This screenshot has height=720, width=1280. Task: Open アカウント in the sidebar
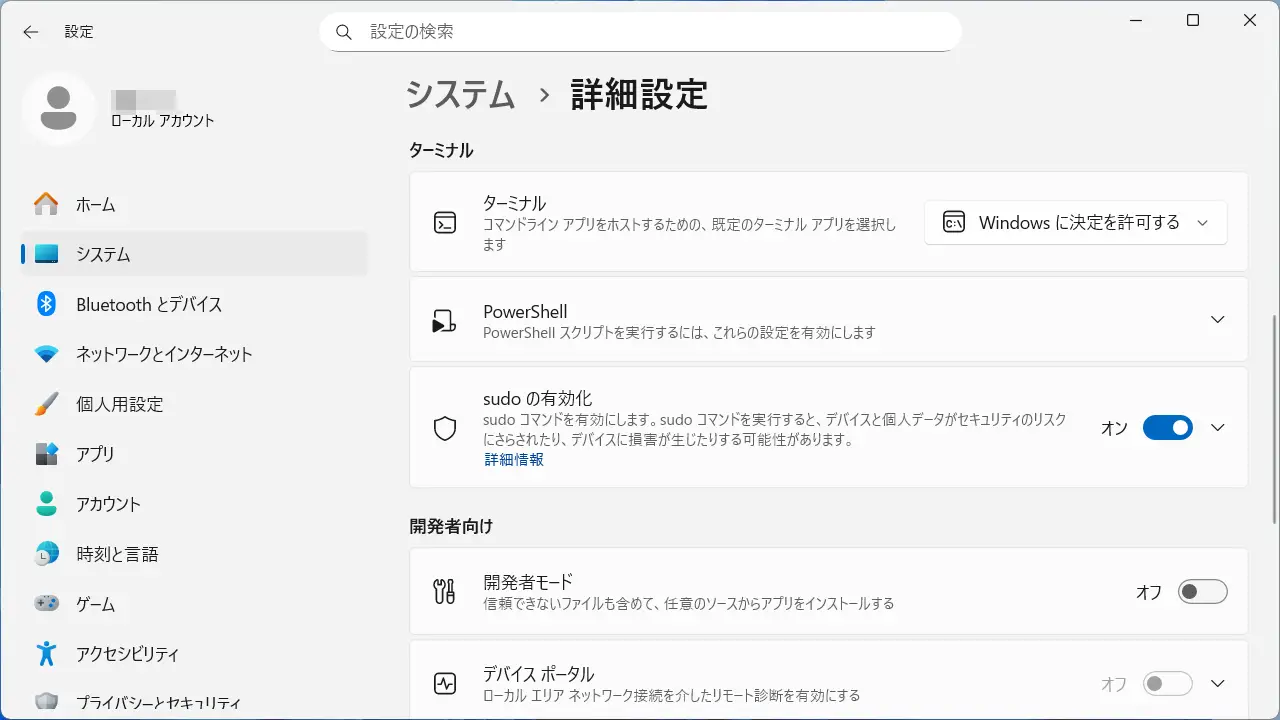coord(108,504)
